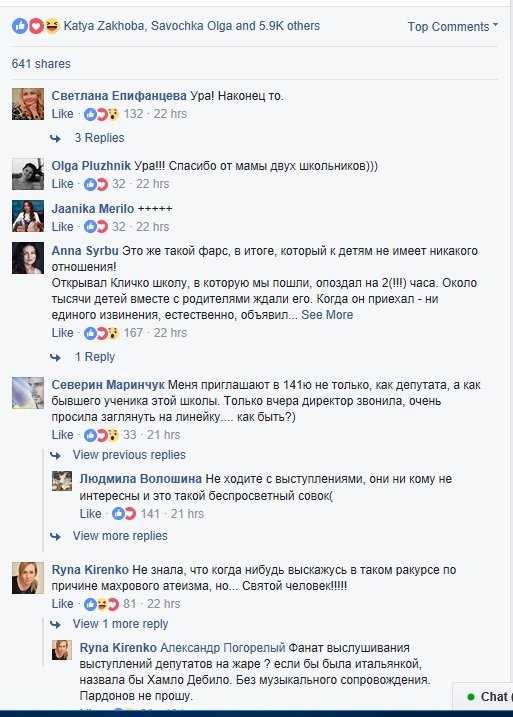Open Jaanika Merilo's profile name link
Image resolution: width=513 pixels, height=717 pixels.
(x=93, y=209)
